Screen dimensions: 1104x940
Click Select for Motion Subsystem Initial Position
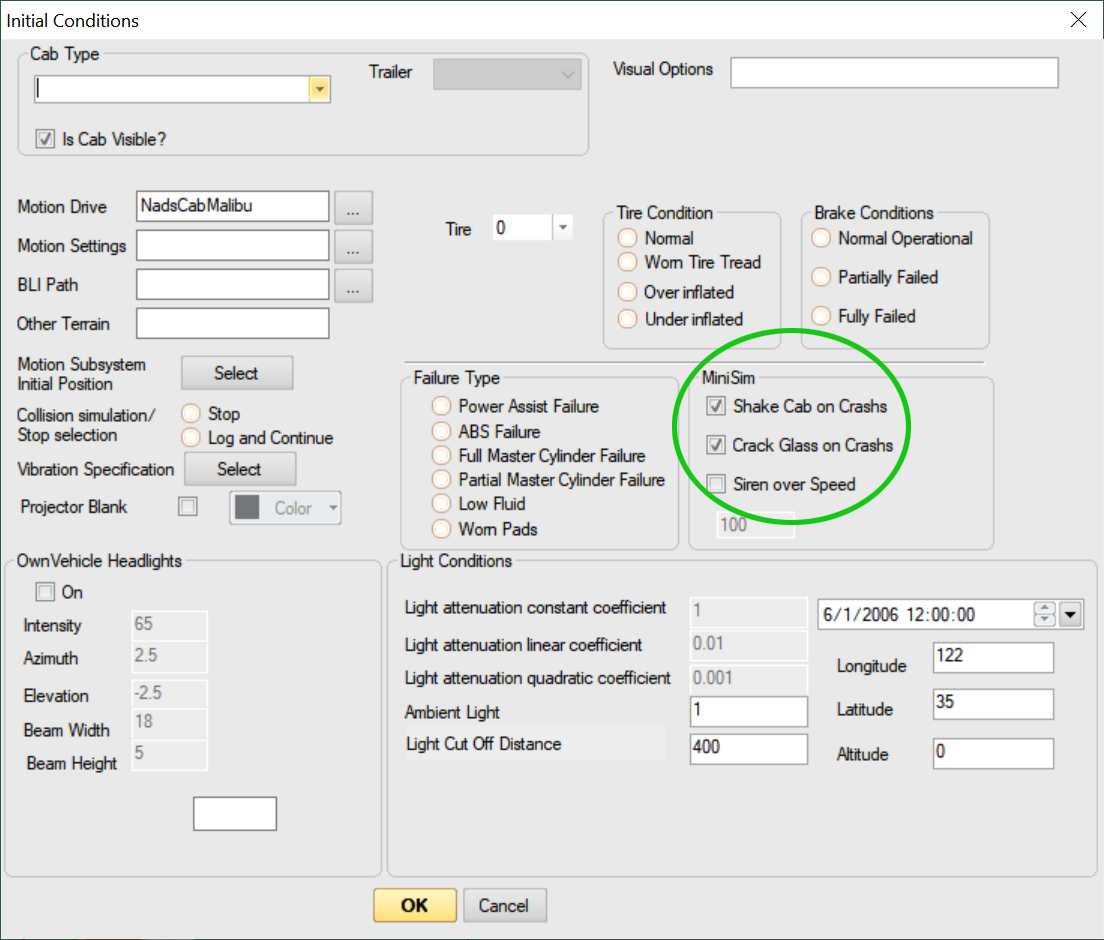(x=237, y=372)
